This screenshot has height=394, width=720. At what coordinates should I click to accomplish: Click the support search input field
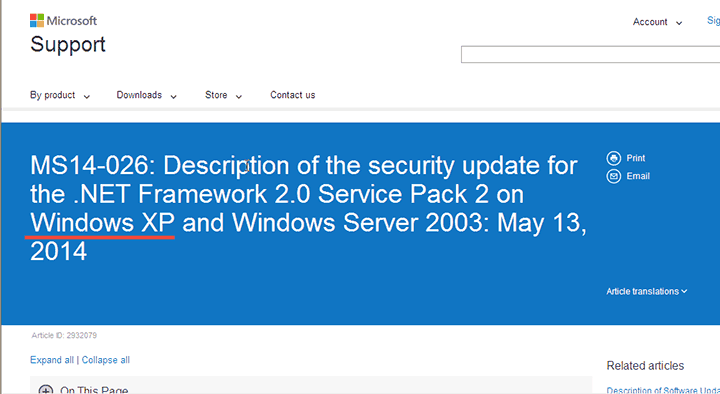point(591,55)
